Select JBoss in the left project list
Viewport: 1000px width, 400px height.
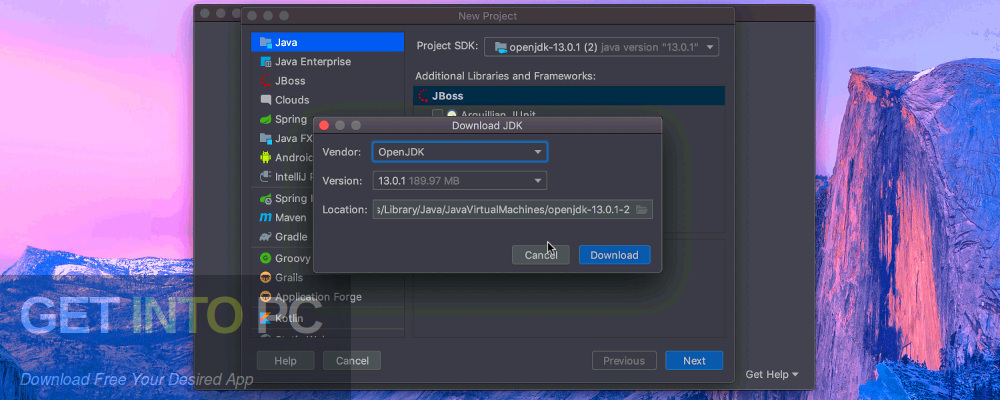[x=328, y=81]
